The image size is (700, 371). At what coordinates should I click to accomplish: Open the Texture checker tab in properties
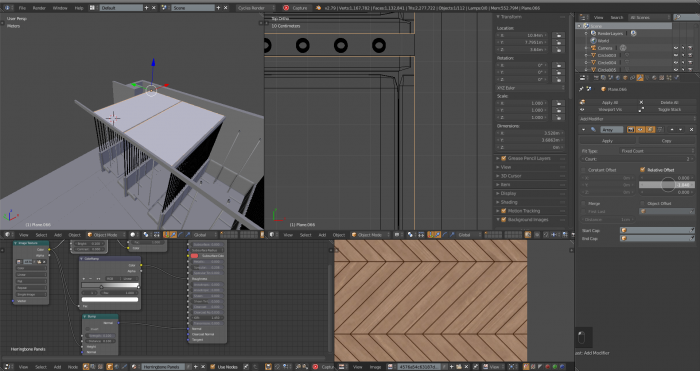662,78
